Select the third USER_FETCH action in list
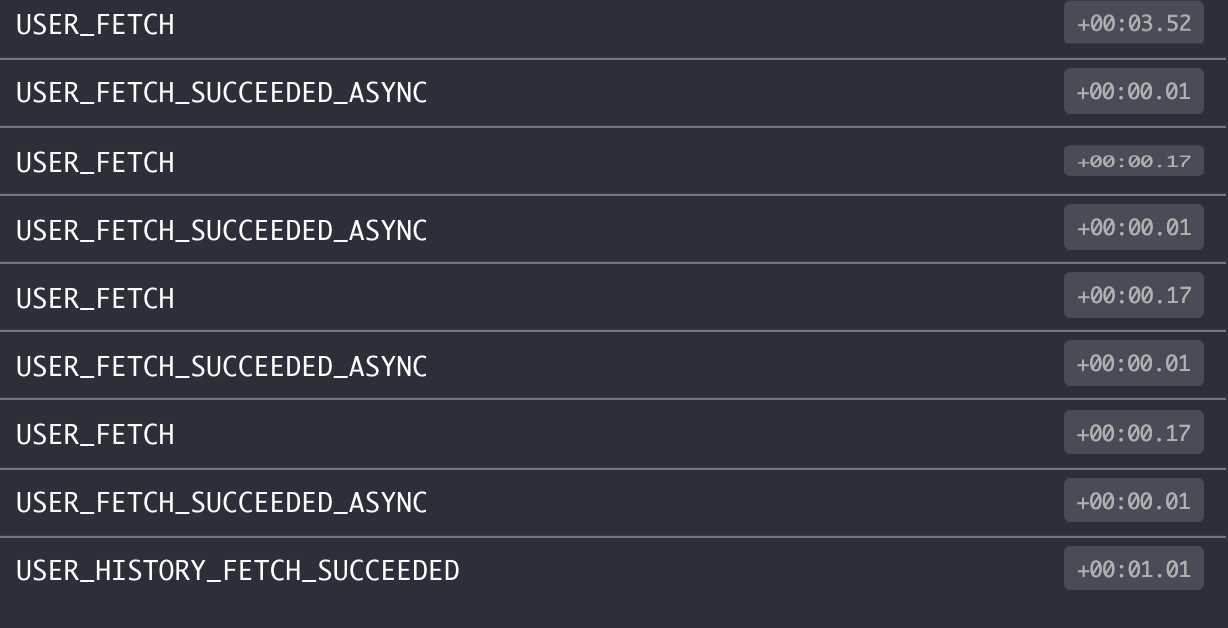This screenshot has width=1228, height=628. 614,297
